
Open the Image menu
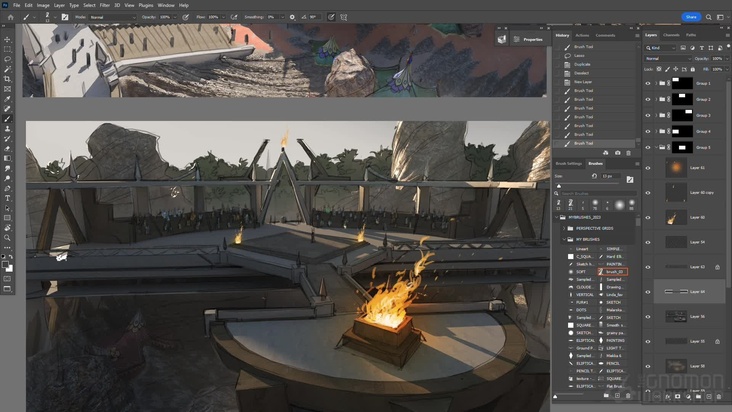pyautogui.click(x=43, y=5)
